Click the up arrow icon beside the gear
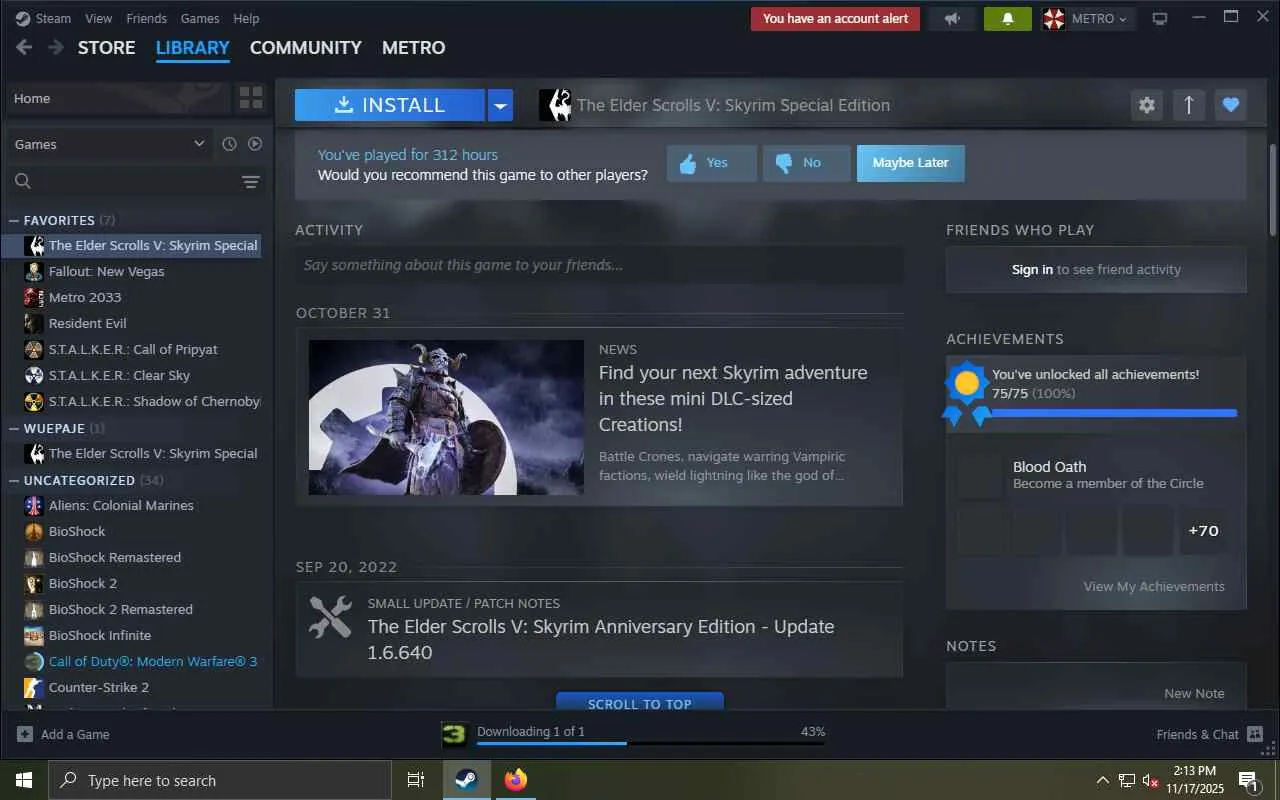 tap(1189, 105)
